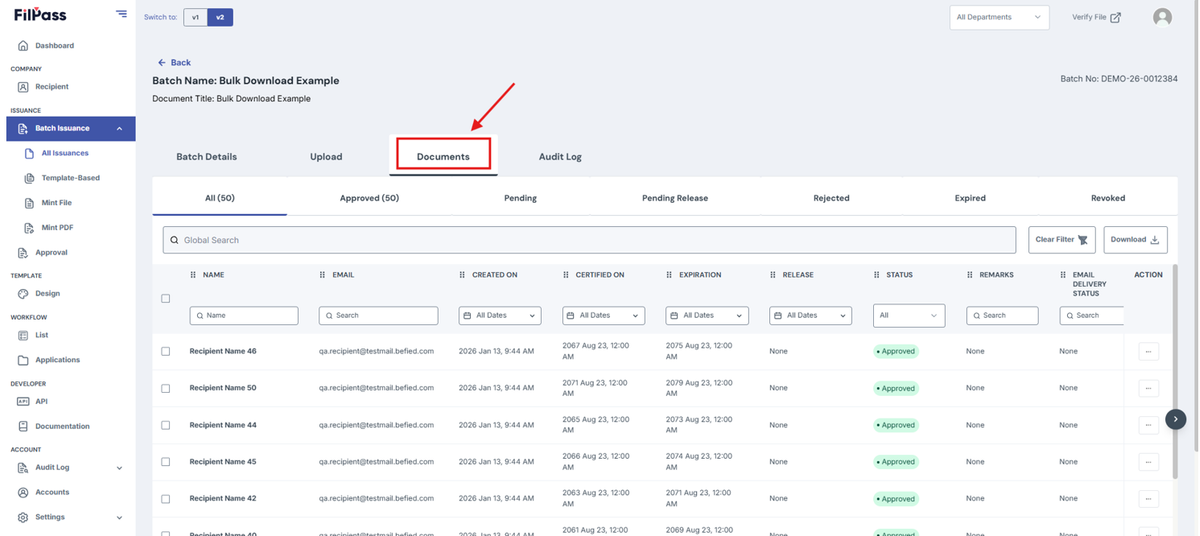Image resolution: width=1200 pixels, height=536 pixels.
Task: Open the action menu for Recipient Name 46
Action: tap(1148, 351)
